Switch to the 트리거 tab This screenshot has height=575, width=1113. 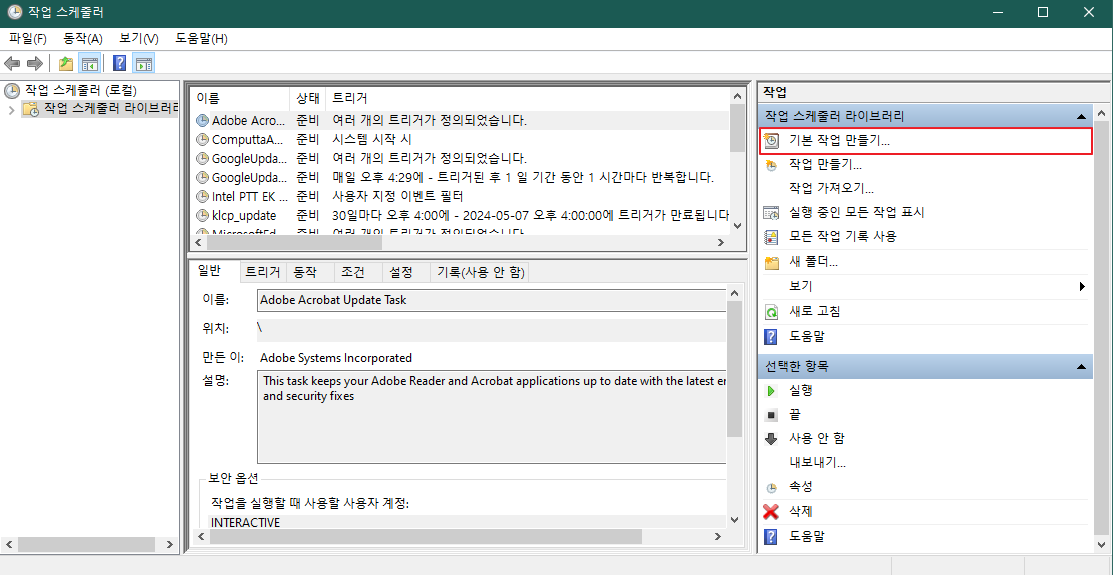coord(263,272)
